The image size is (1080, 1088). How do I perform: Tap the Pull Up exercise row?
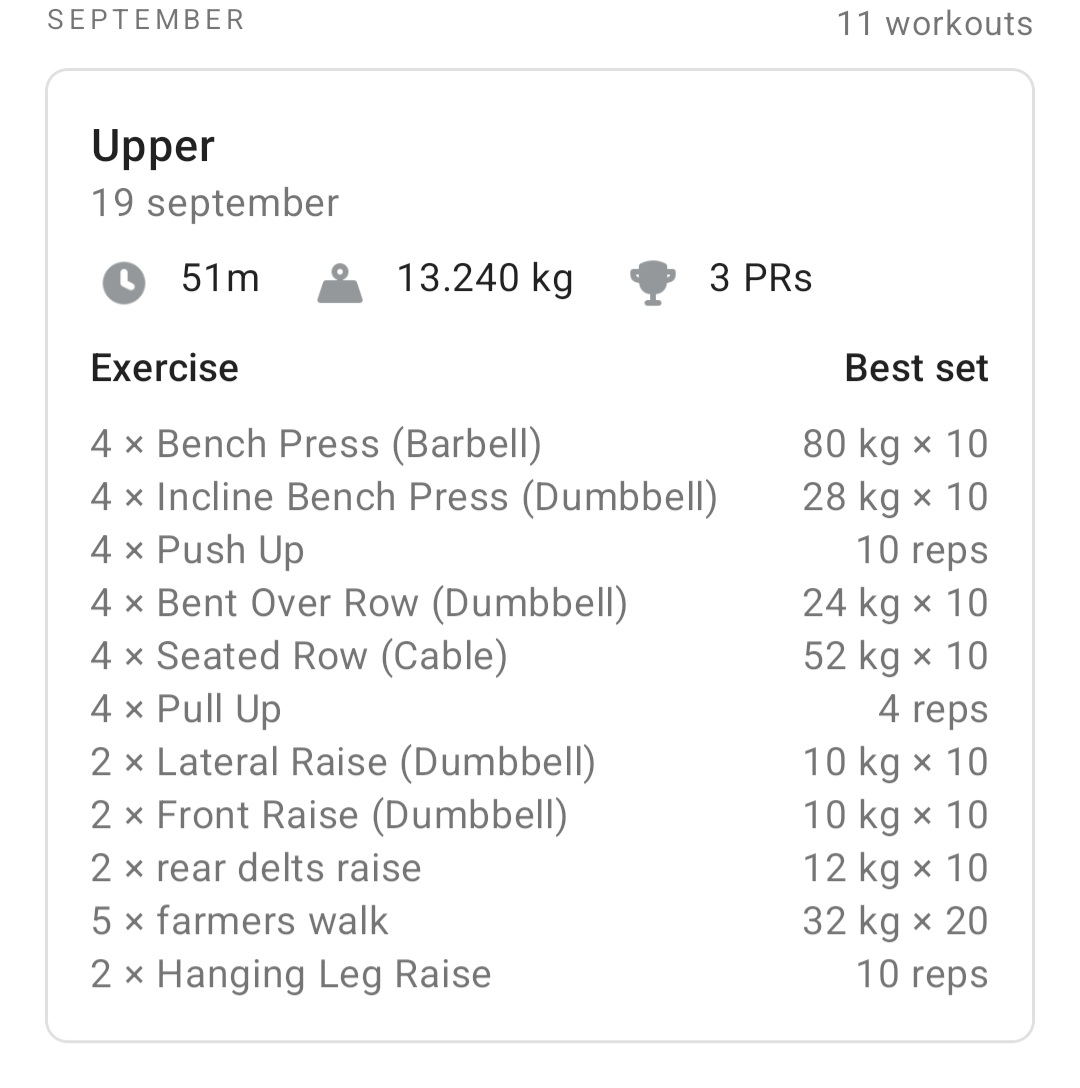tap(186, 709)
